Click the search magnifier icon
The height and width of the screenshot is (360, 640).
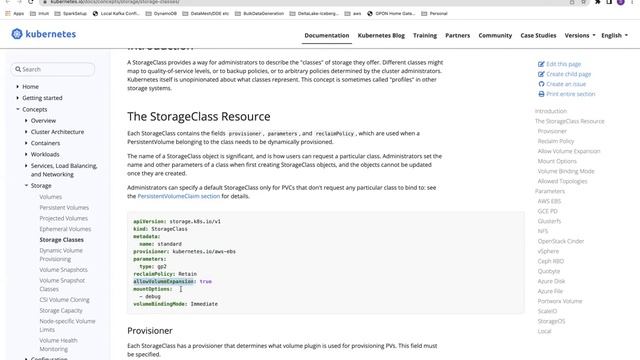click(x=18, y=69)
